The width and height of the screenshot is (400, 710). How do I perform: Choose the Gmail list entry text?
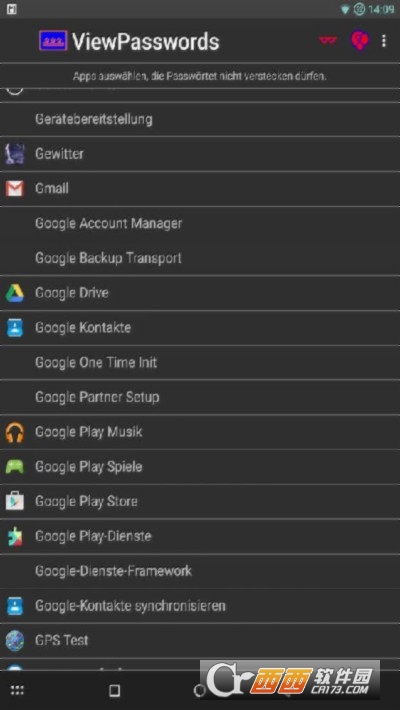click(52, 188)
